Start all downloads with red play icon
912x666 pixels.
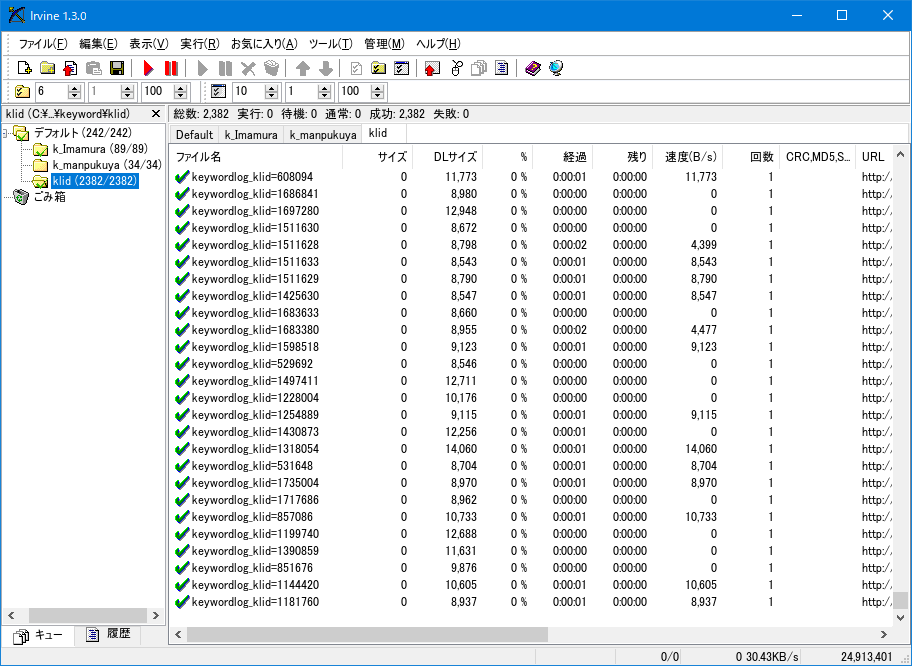[x=148, y=68]
